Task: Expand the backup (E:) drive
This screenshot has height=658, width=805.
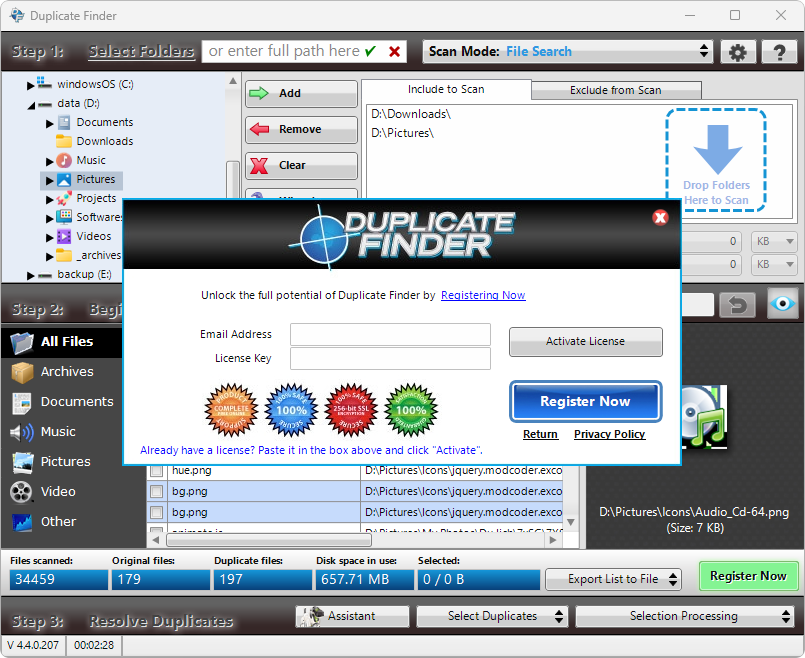Action: pos(30,276)
